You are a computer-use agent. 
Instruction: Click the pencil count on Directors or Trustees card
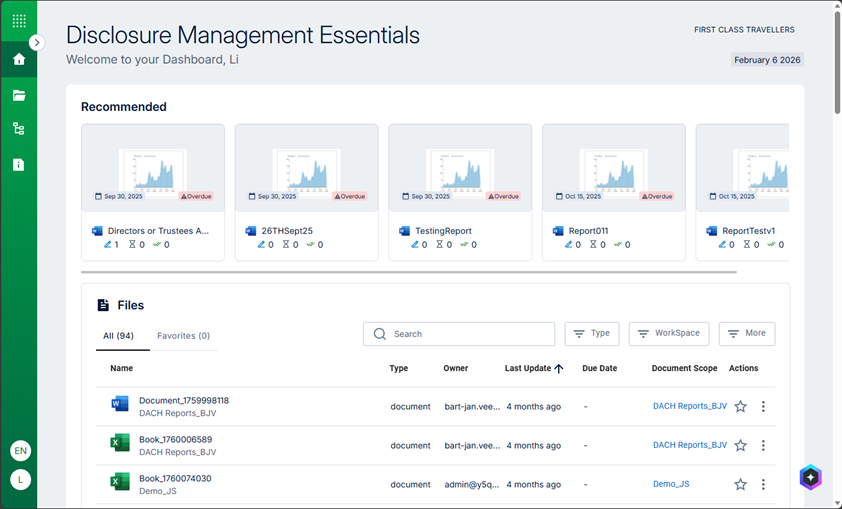pos(112,245)
